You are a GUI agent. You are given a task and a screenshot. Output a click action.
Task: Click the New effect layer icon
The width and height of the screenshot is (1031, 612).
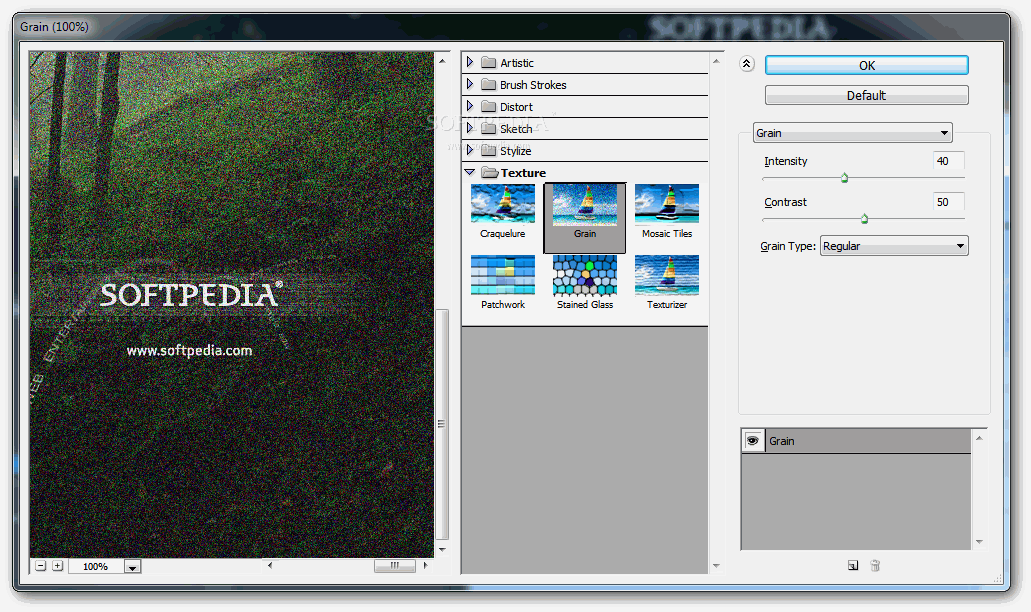tap(853, 565)
